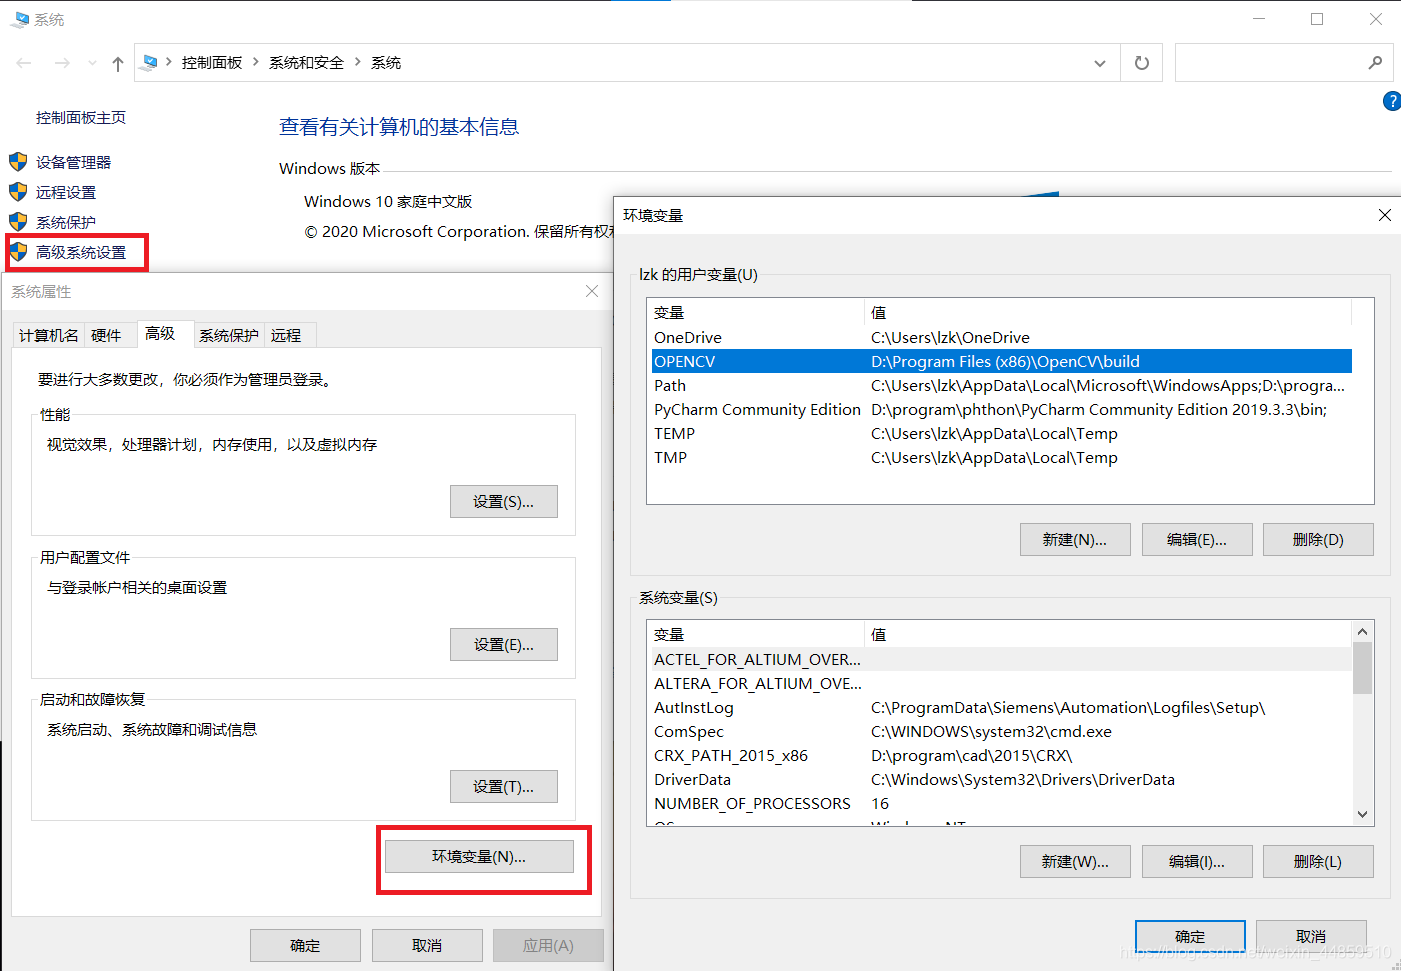Viewport: 1401px width, 971px height.
Task: Select ACTEL_FOR_ALTIUM_OVER... system variable
Action: click(x=1001, y=660)
